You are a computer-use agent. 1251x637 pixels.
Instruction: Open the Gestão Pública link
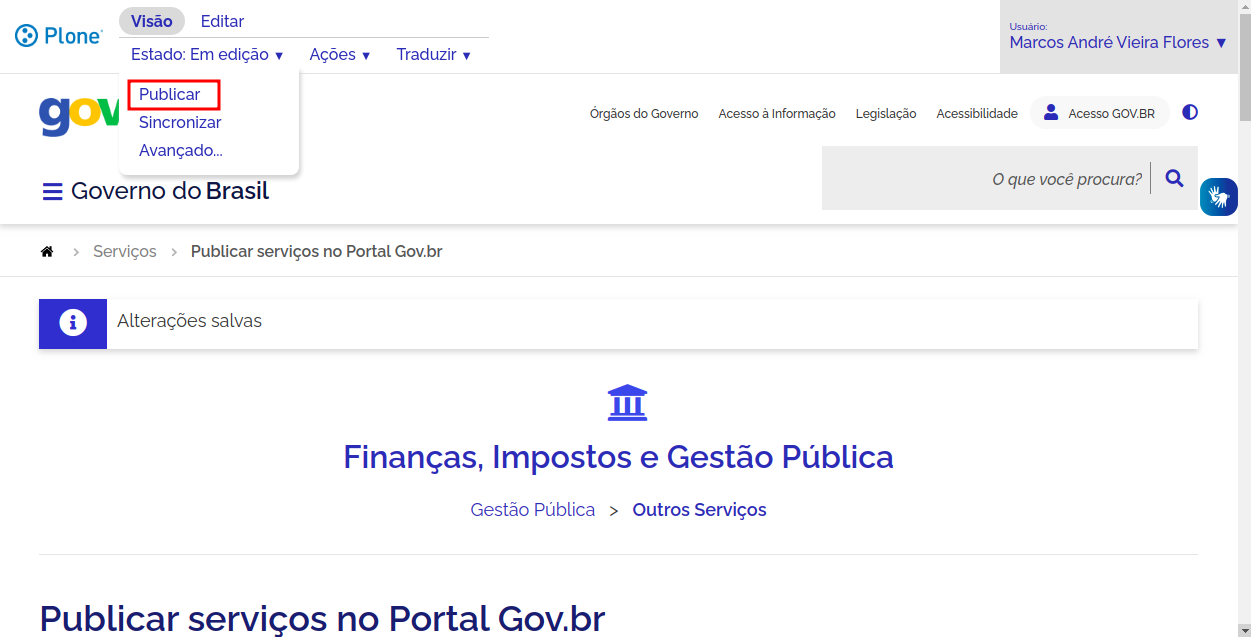point(532,510)
